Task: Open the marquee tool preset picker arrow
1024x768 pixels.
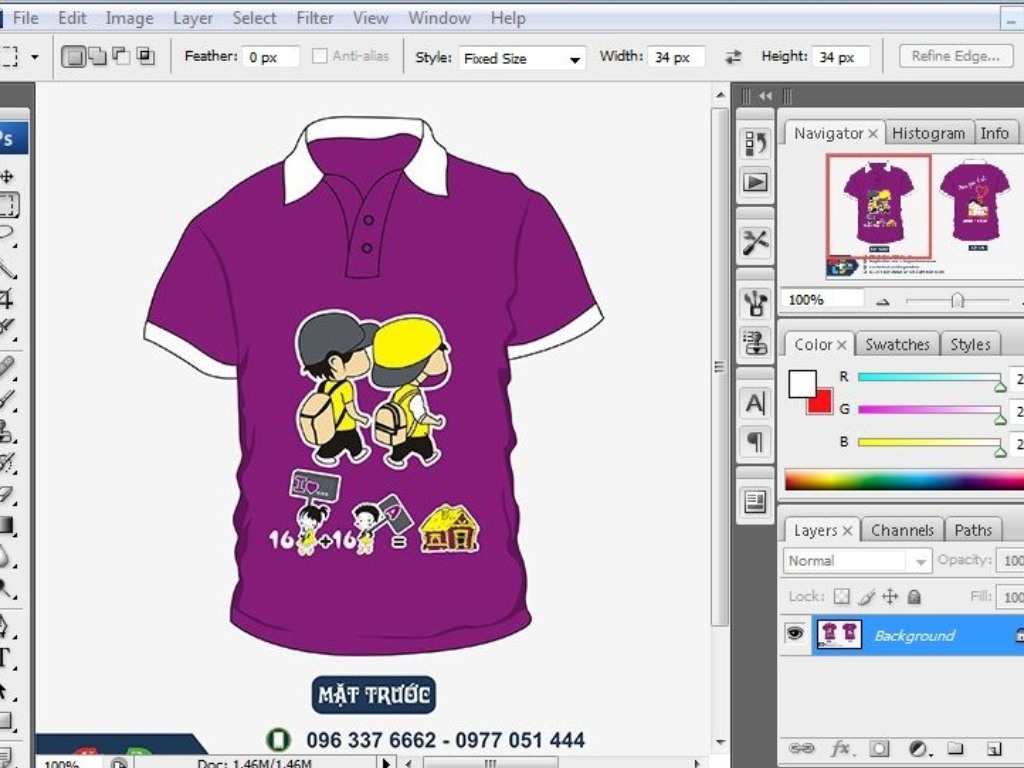Action: pos(35,57)
